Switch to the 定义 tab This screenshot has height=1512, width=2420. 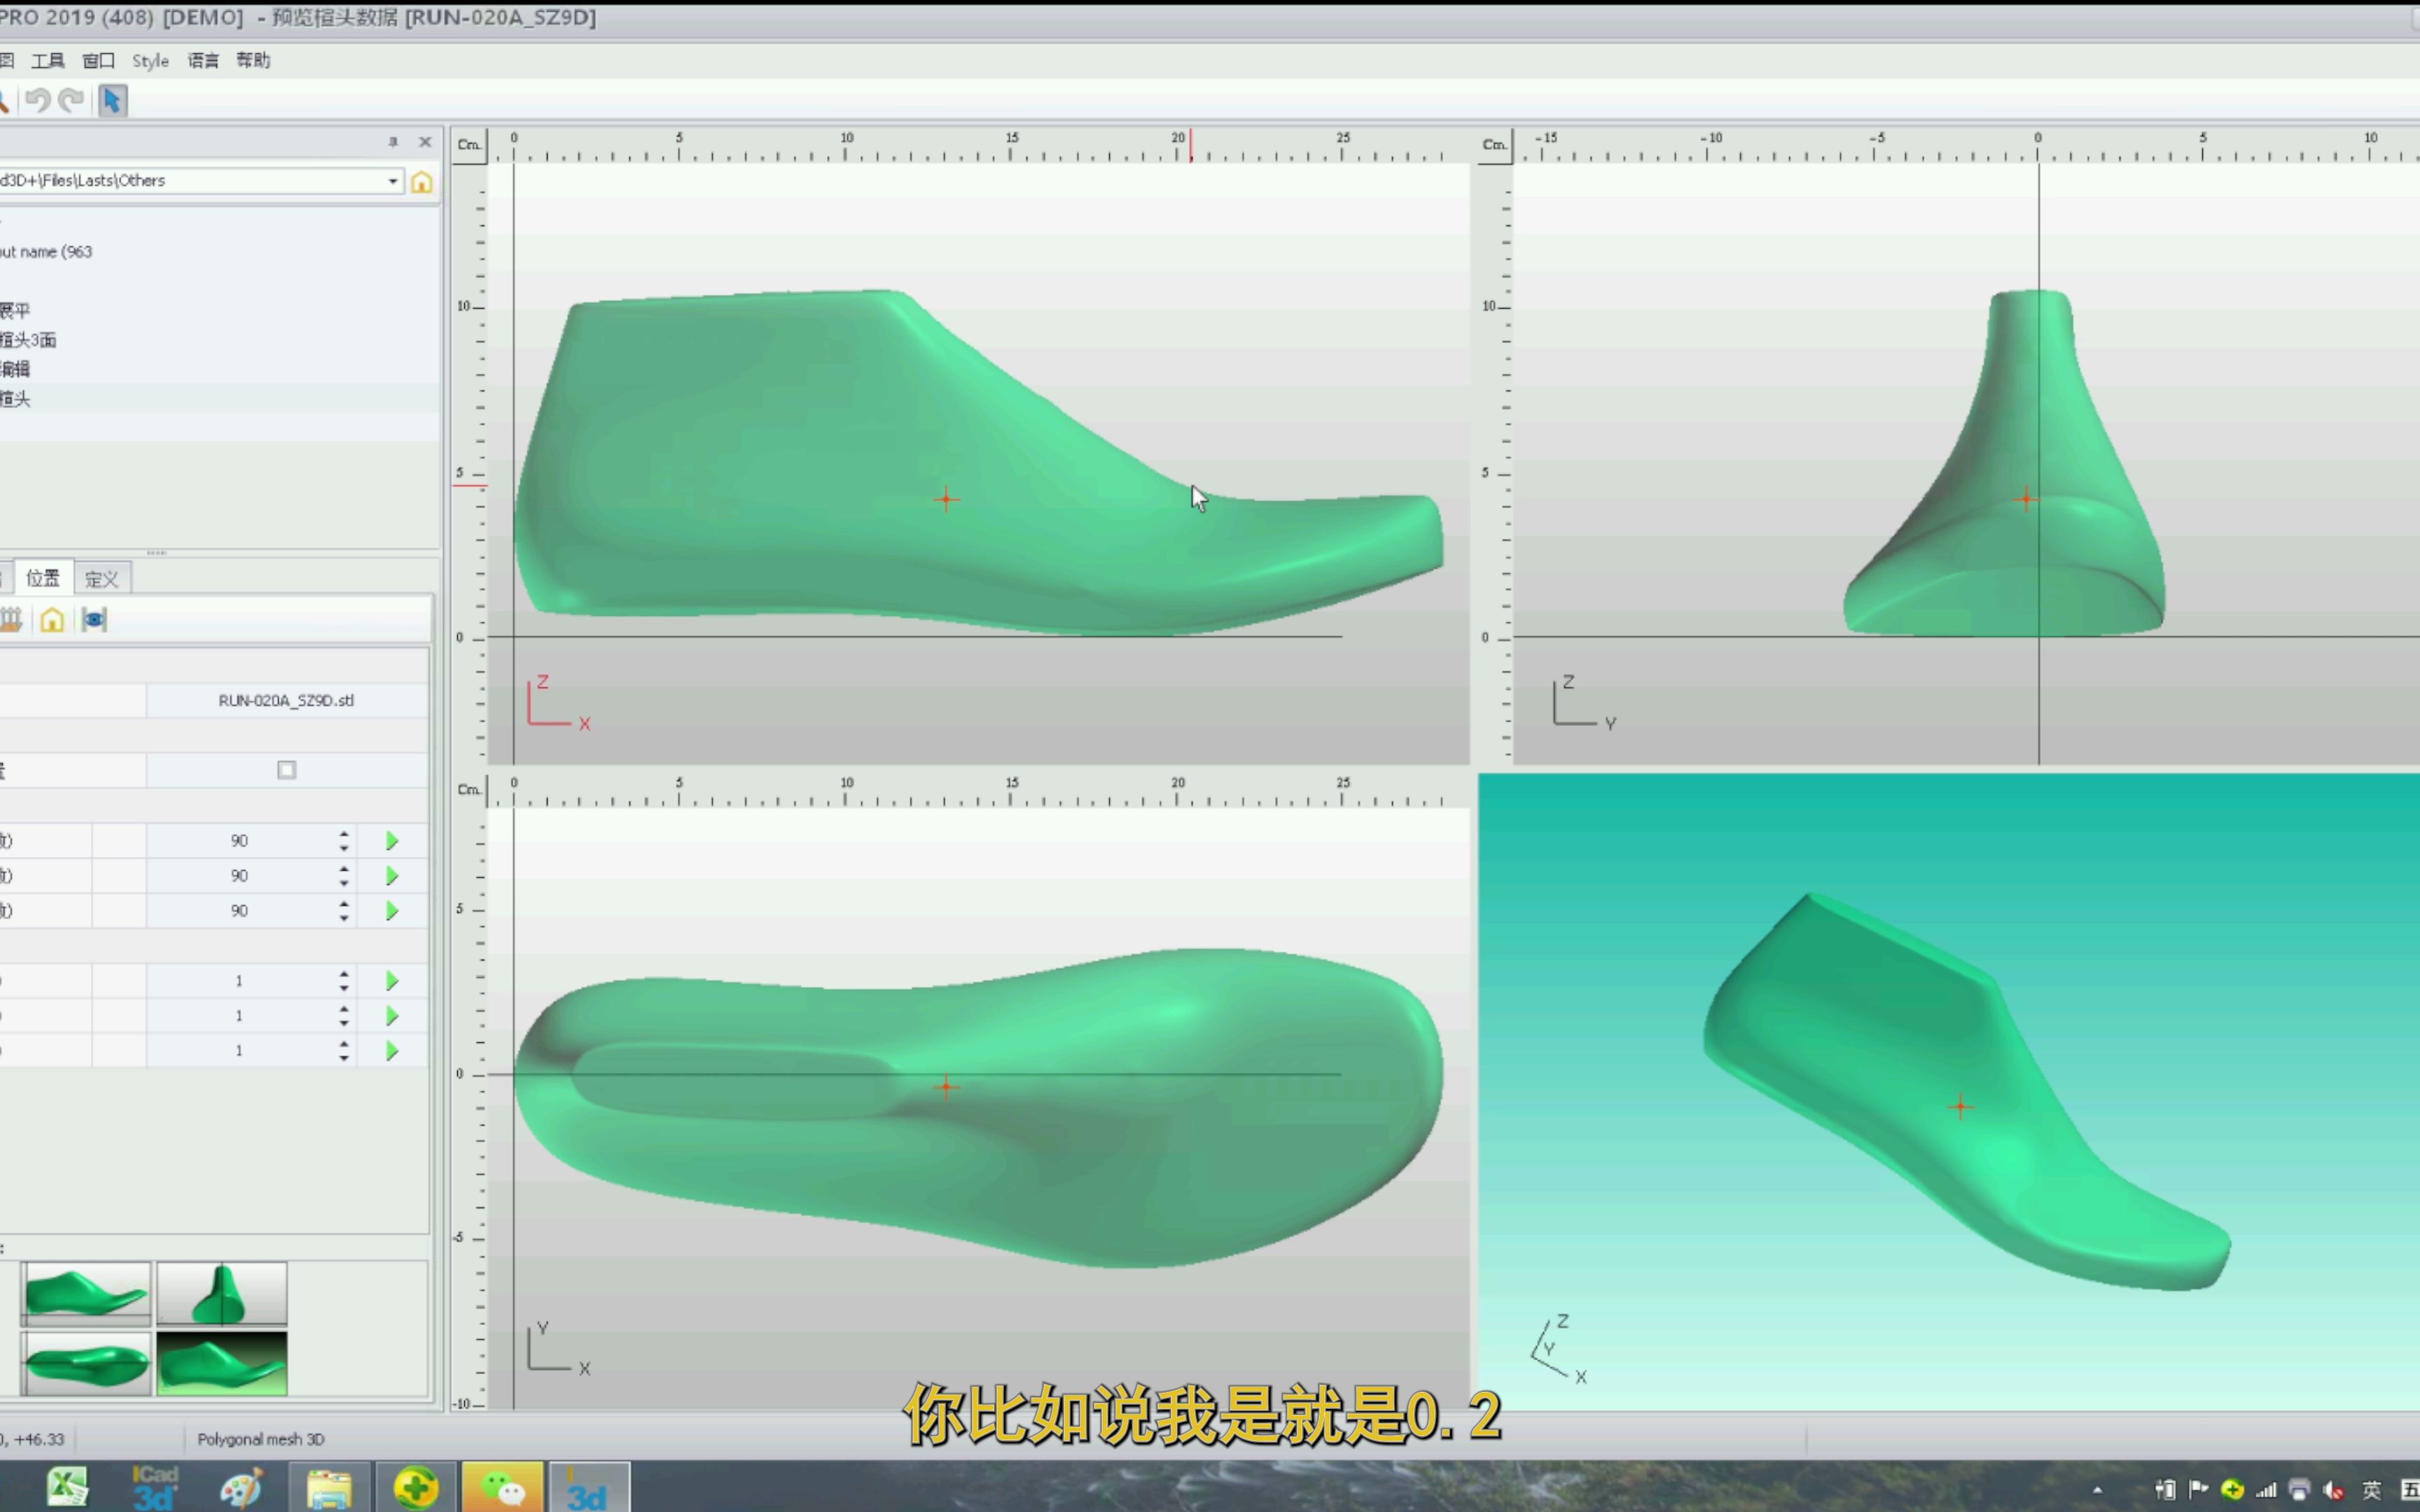tap(102, 579)
